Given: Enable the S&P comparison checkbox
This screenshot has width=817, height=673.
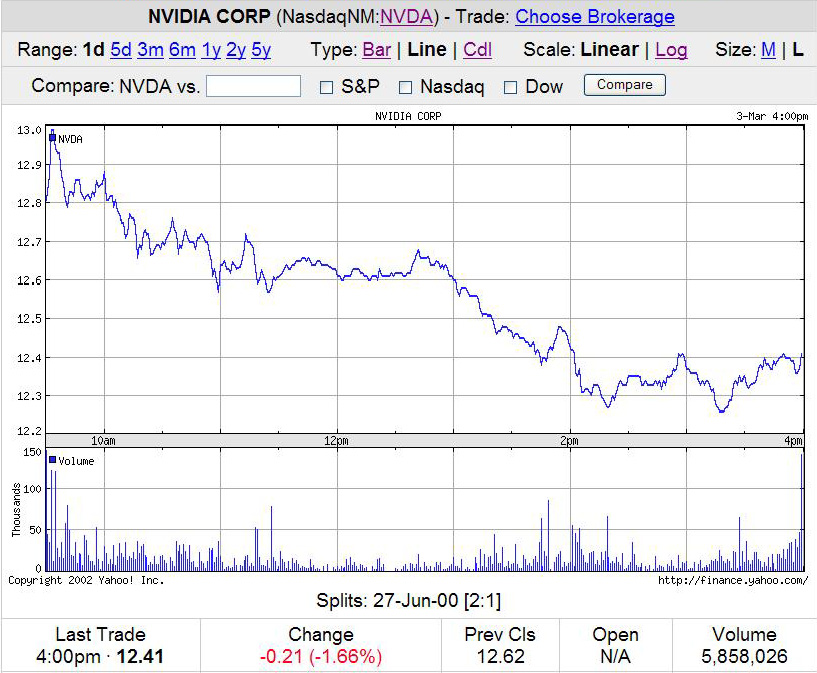Looking at the screenshot, I should pos(326,87).
